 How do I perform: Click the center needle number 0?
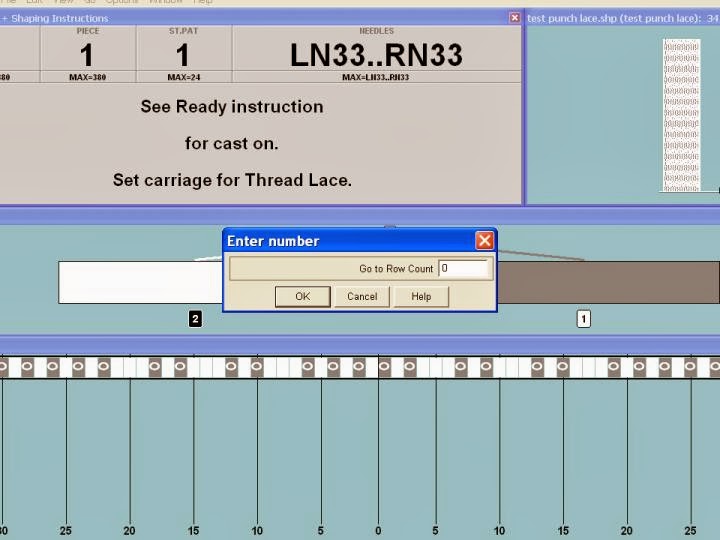378,531
